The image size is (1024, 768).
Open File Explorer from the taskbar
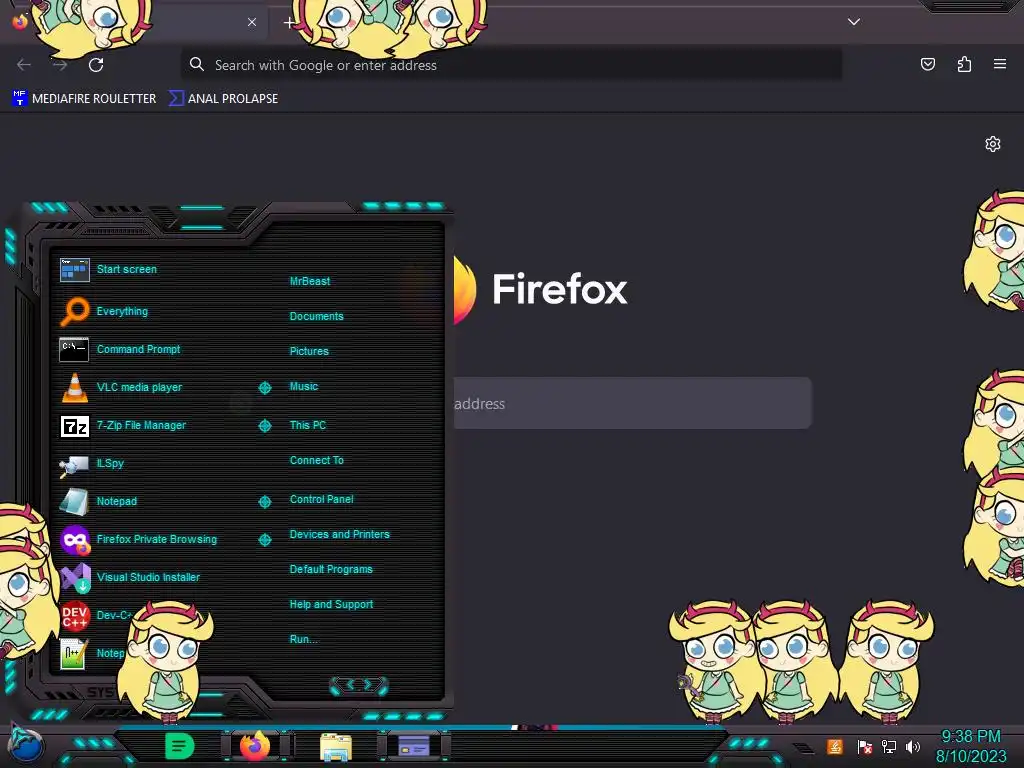pos(336,746)
